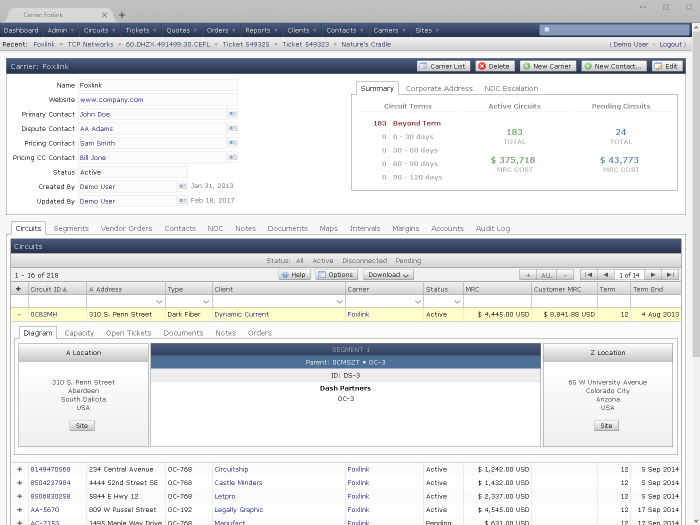The height and width of the screenshot is (525, 700).
Task: Go to next page of circuit results
Action: click(x=653, y=274)
